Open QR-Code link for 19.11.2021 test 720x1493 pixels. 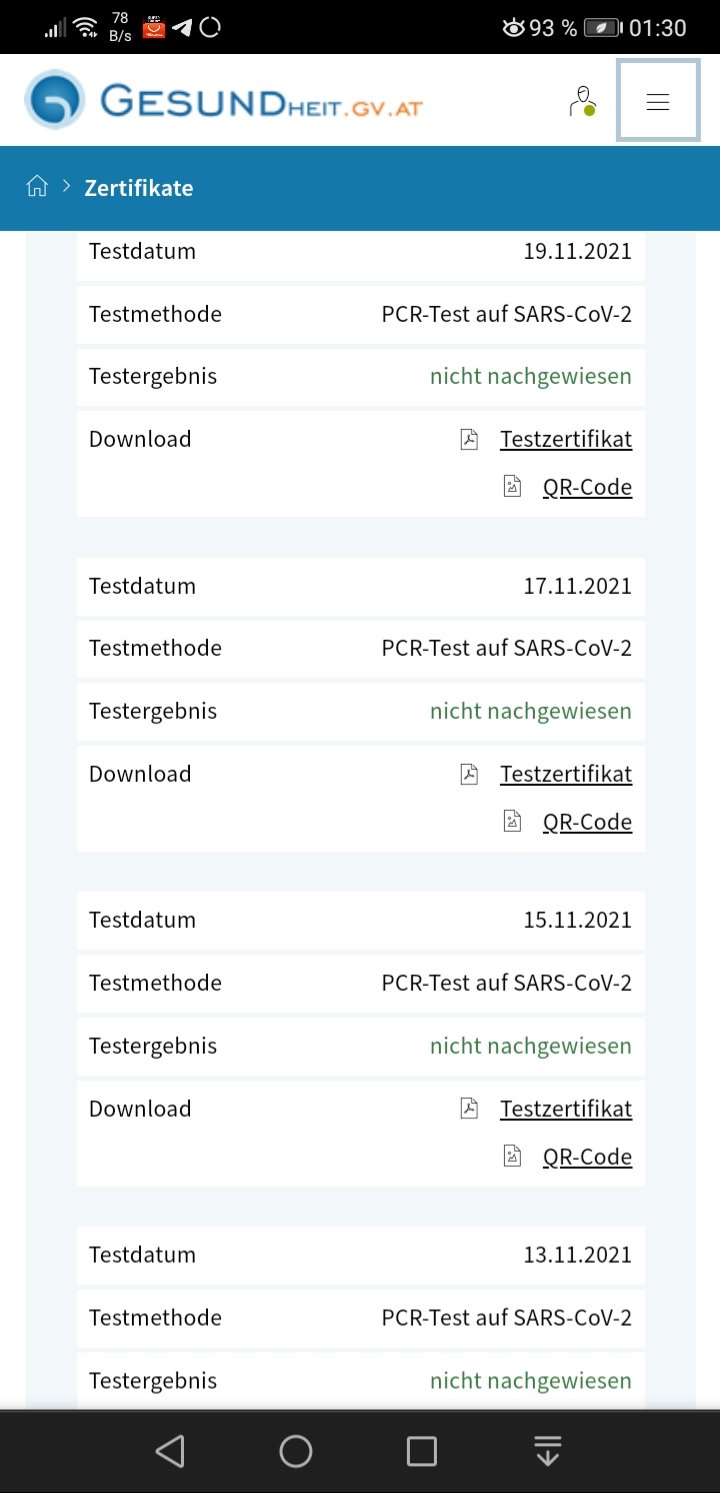tap(587, 487)
